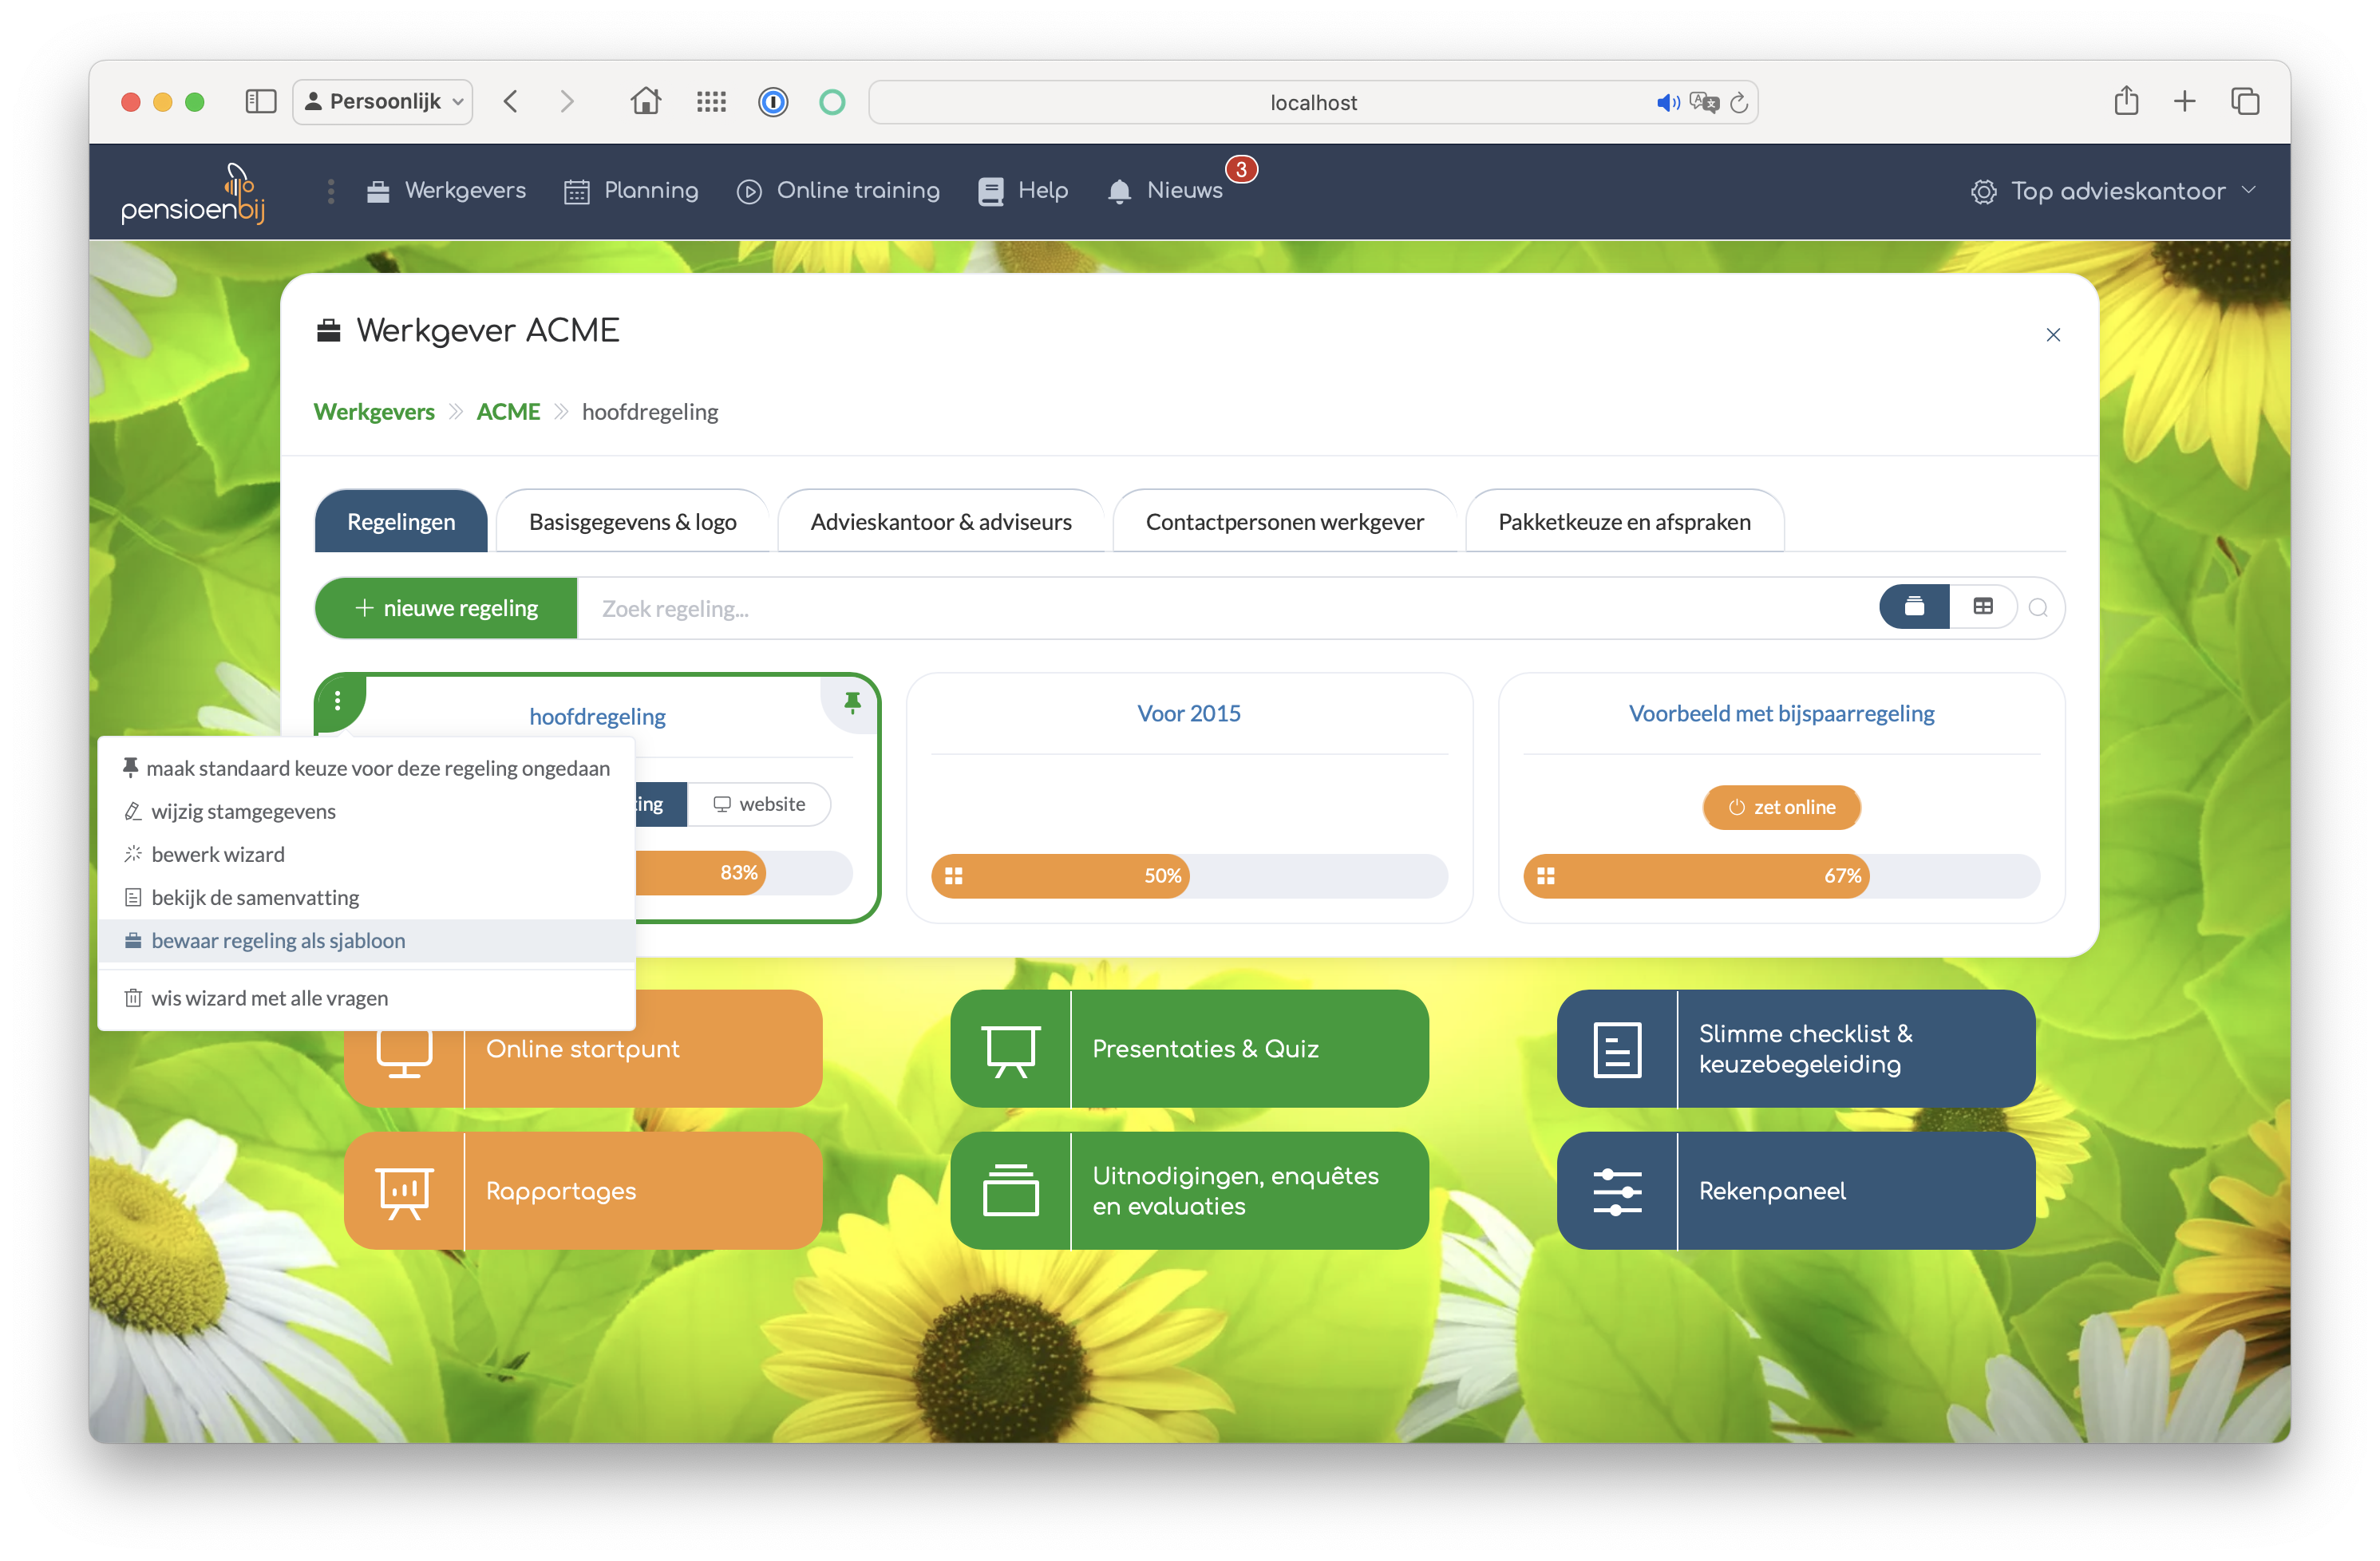Click the zet online button
The width and height of the screenshot is (2380, 1561).
tap(1781, 807)
